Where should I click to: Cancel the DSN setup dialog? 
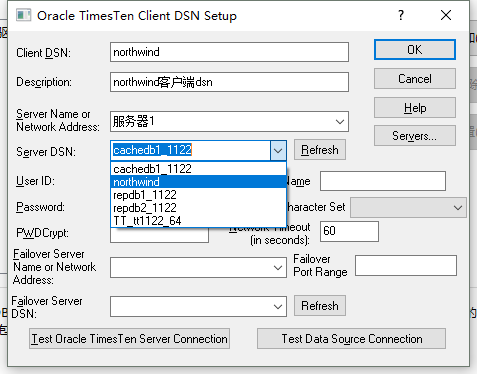(415, 79)
